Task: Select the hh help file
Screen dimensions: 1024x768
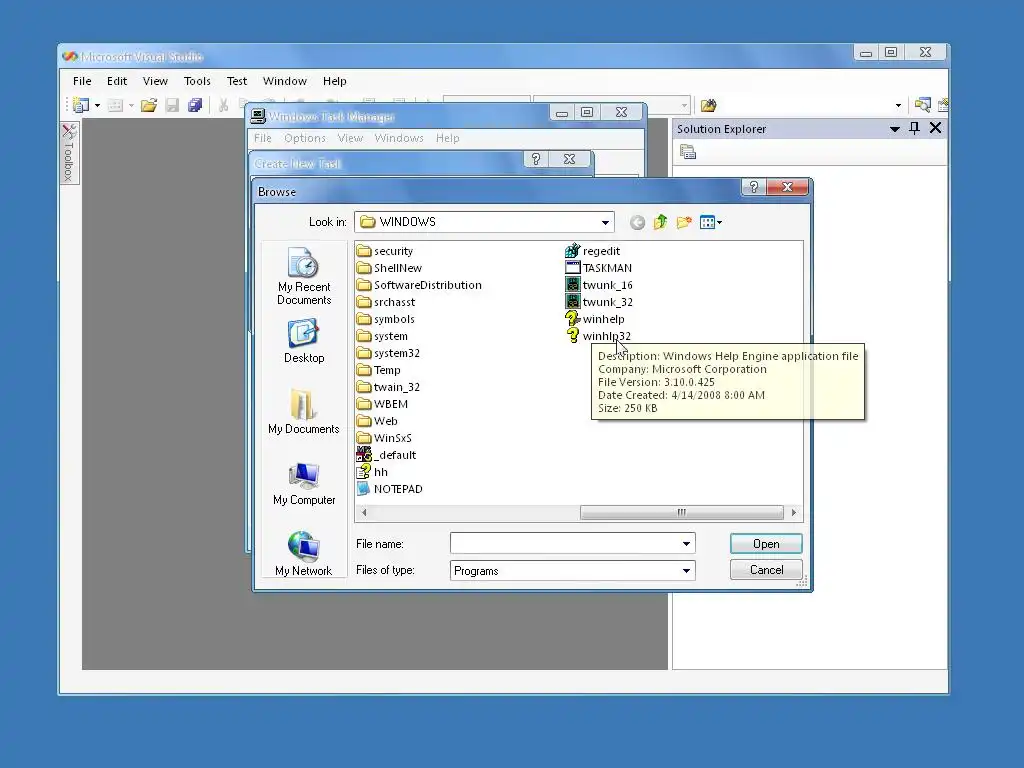Action: click(x=372, y=472)
